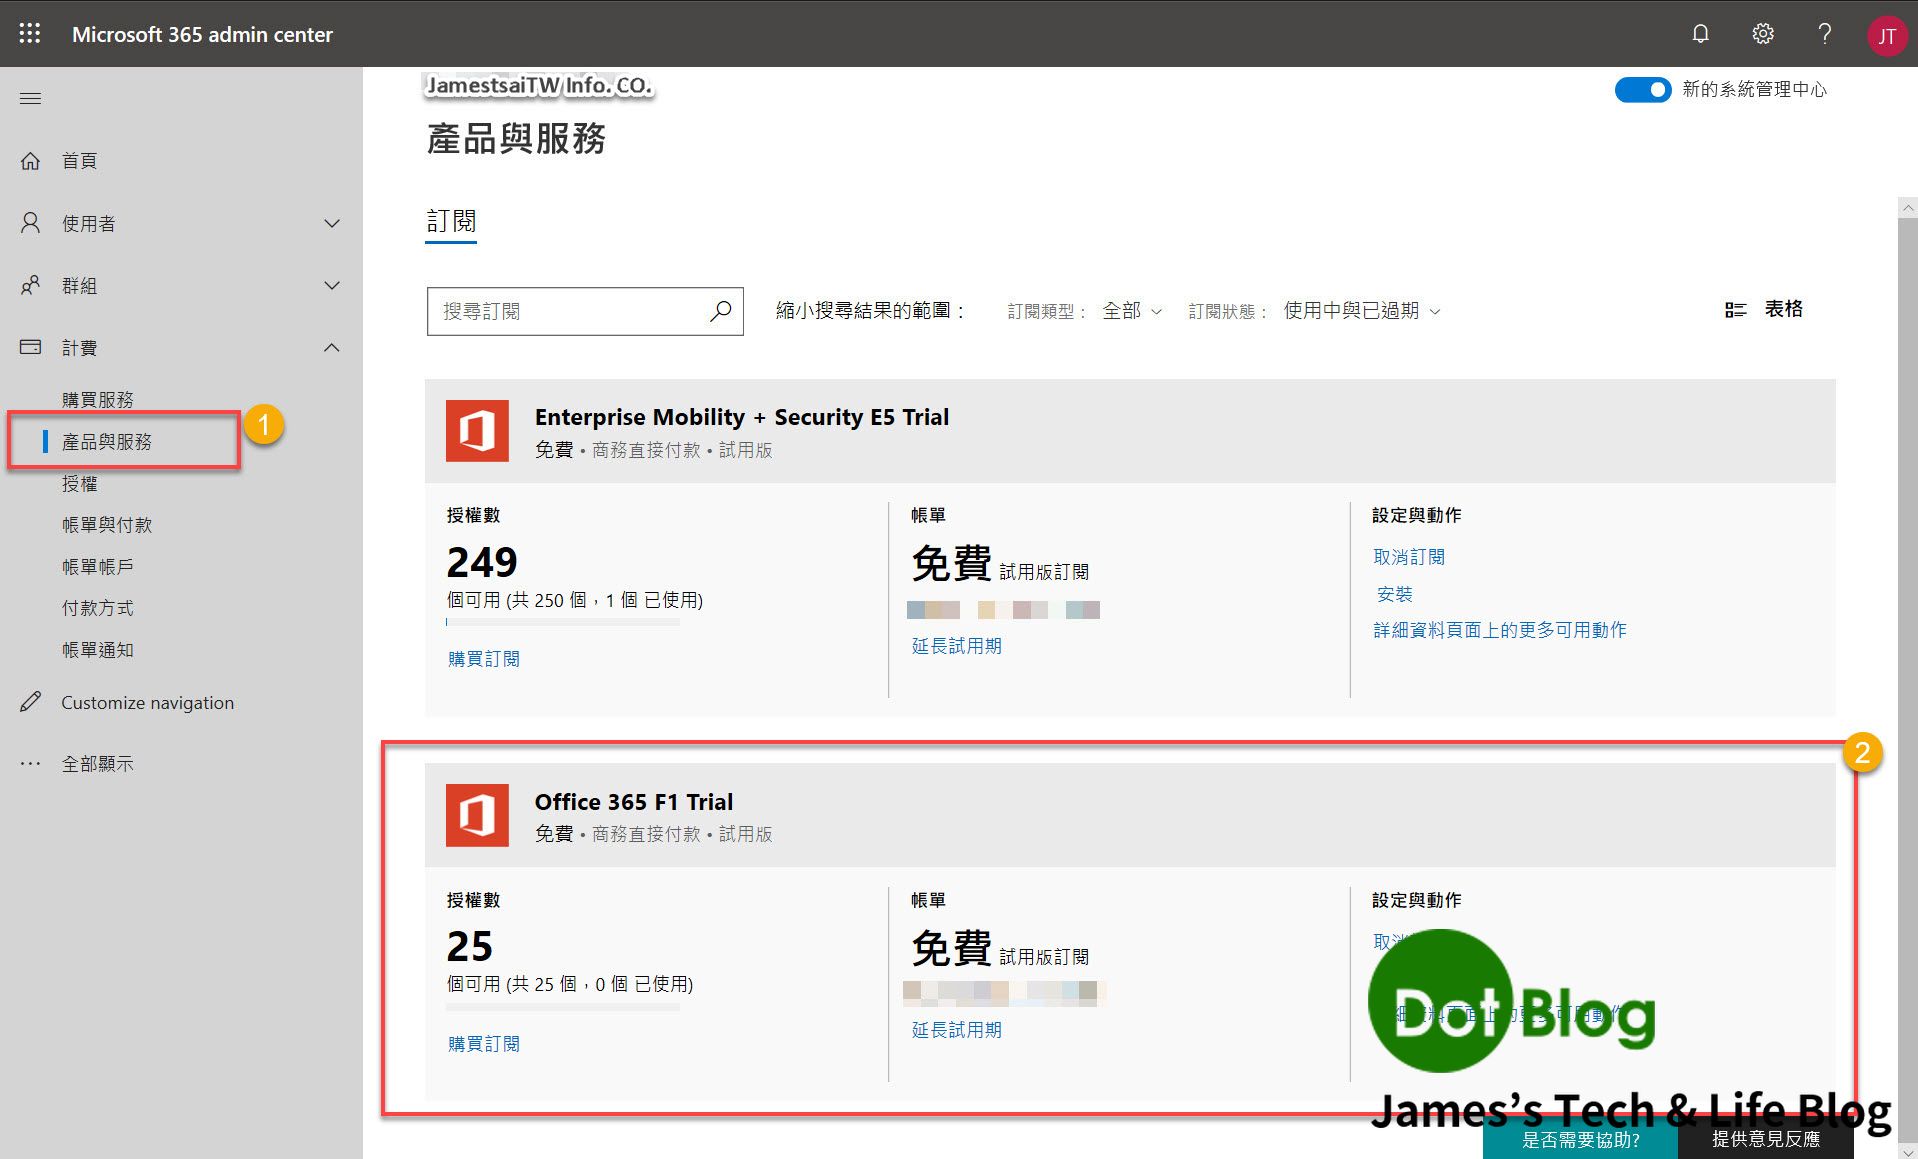Image resolution: width=1918 pixels, height=1159 pixels.
Task: Focus the 搜尋訂閱 search field
Action: (x=585, y=311)
